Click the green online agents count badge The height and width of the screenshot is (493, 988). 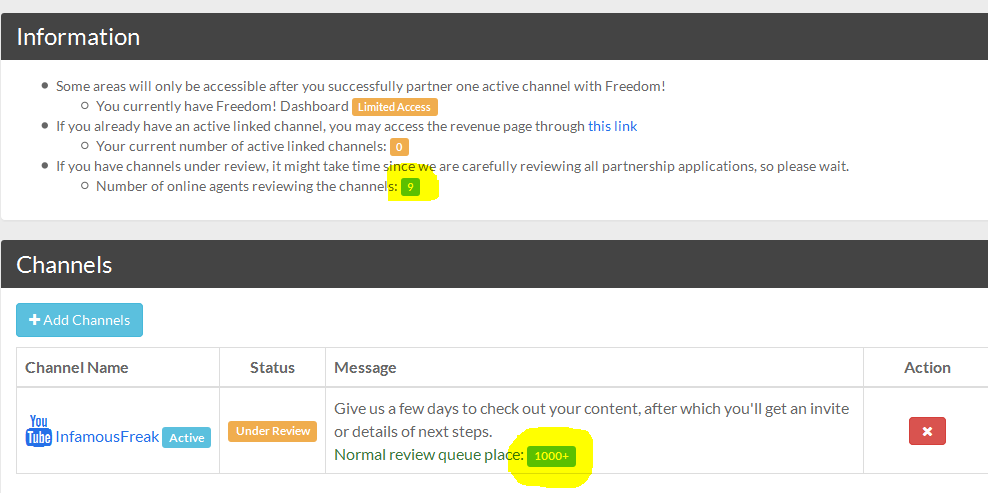point(410,187)
